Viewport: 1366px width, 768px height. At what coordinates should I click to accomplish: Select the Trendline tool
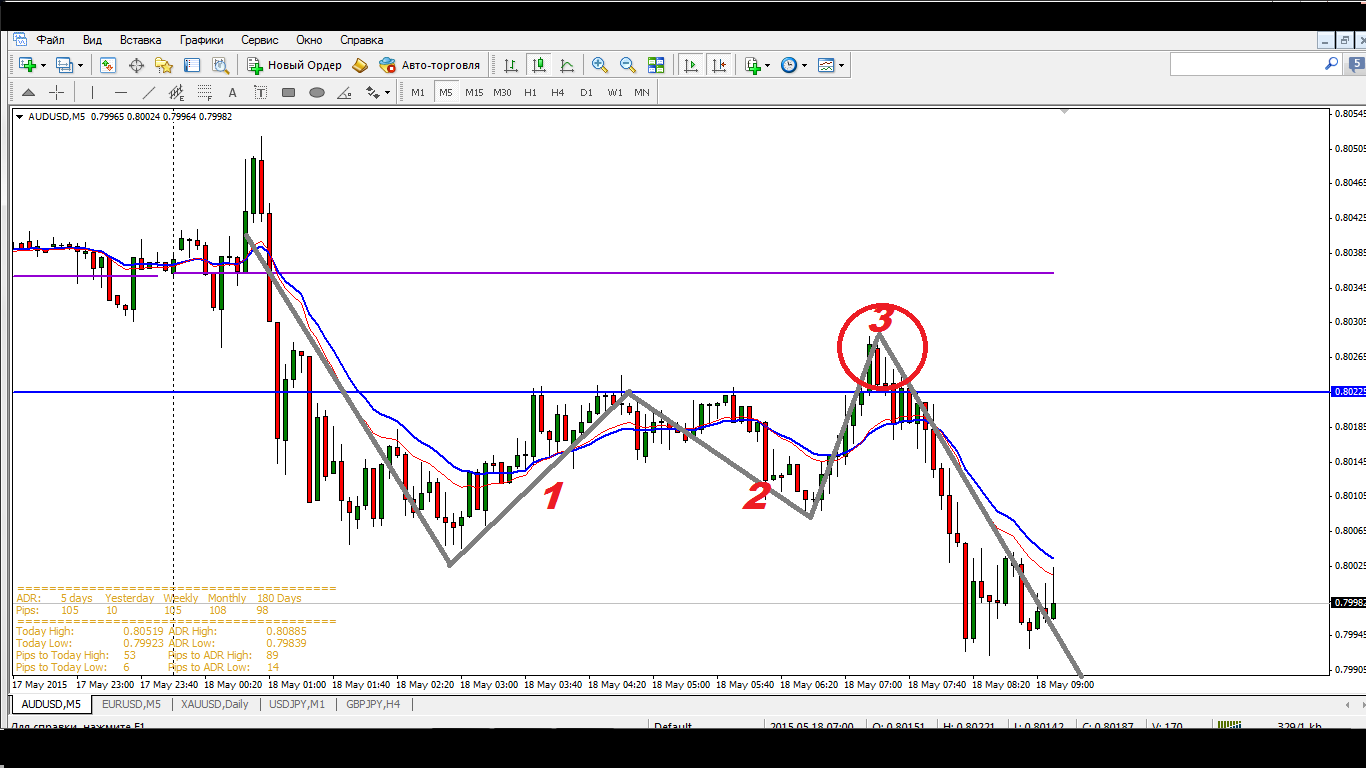pos(149,93)
